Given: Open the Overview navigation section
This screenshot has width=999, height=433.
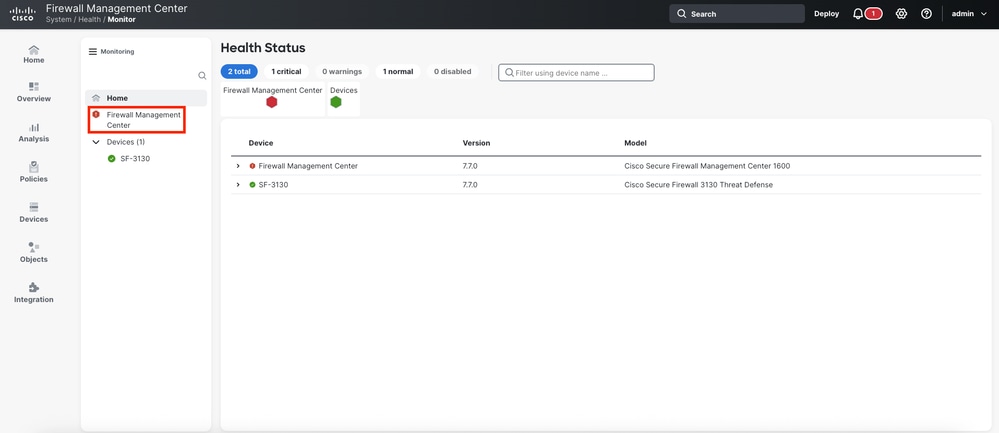Looking at the screenshot, I should [x=34, y=92].
